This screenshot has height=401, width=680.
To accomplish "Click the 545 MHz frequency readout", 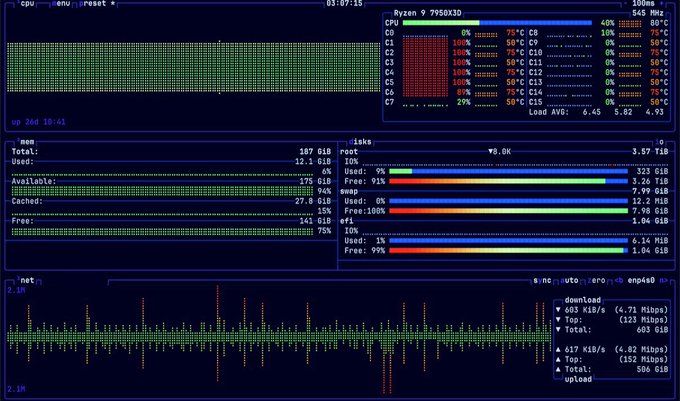I will [x=647, y=13].
